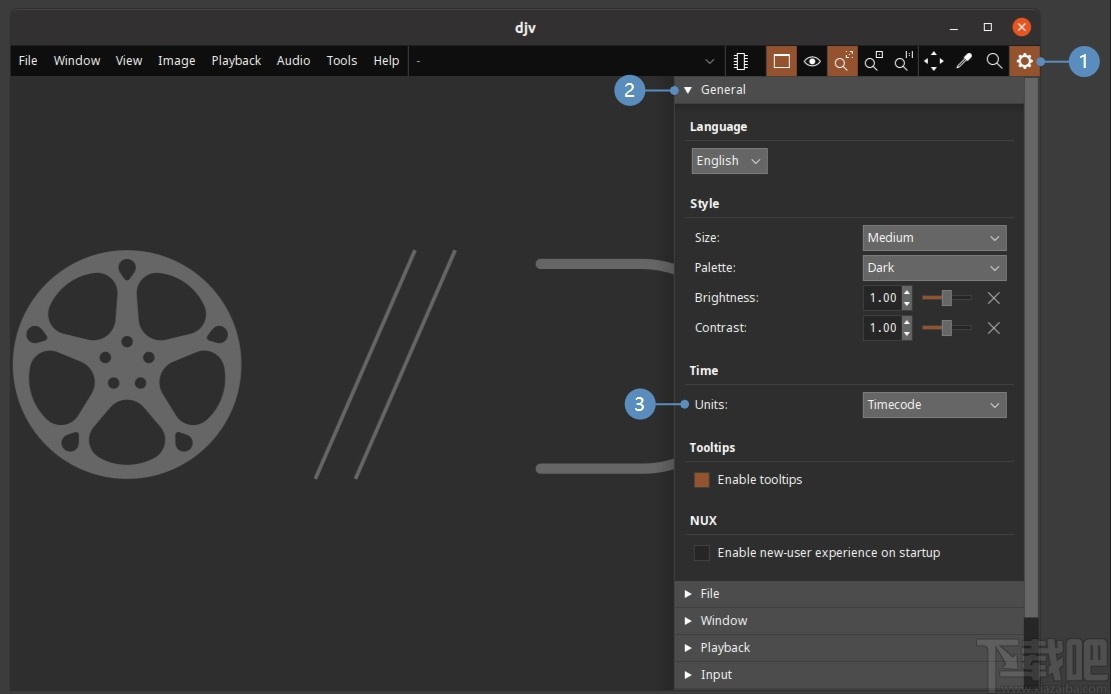Select the four-arrow pan tool icon
This screenshot has height=694, width=1111.
pyautogui.click(x=934, y=61)
